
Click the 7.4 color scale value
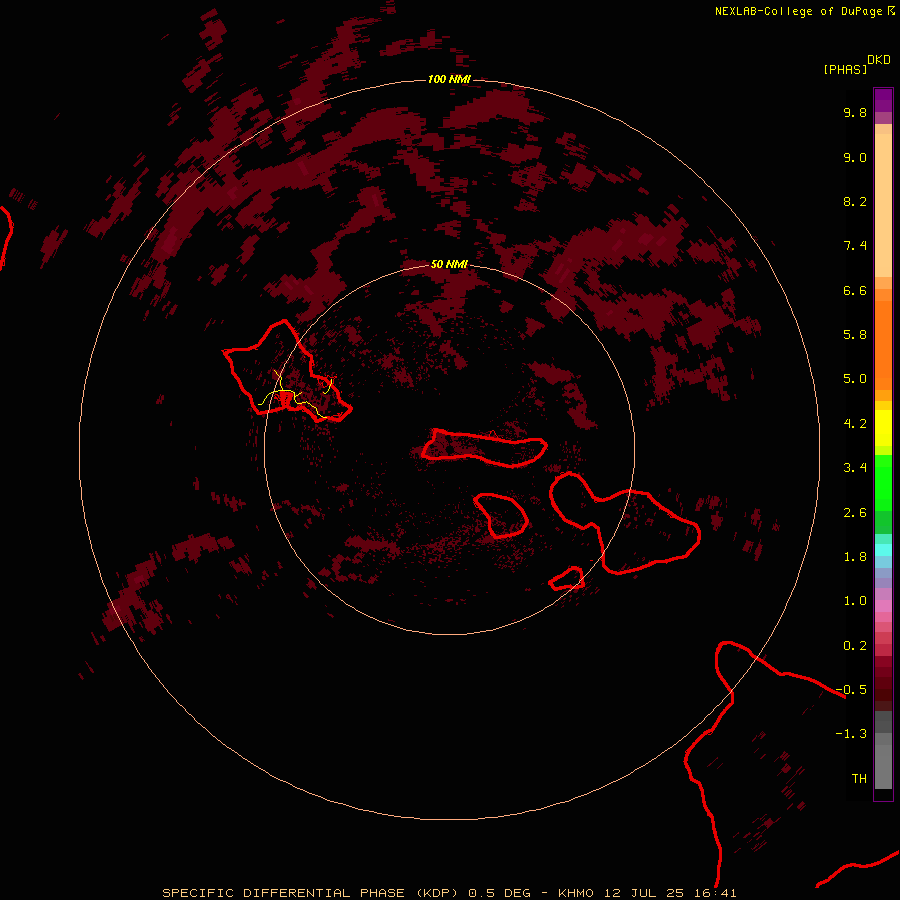click(x=855, y=246)
